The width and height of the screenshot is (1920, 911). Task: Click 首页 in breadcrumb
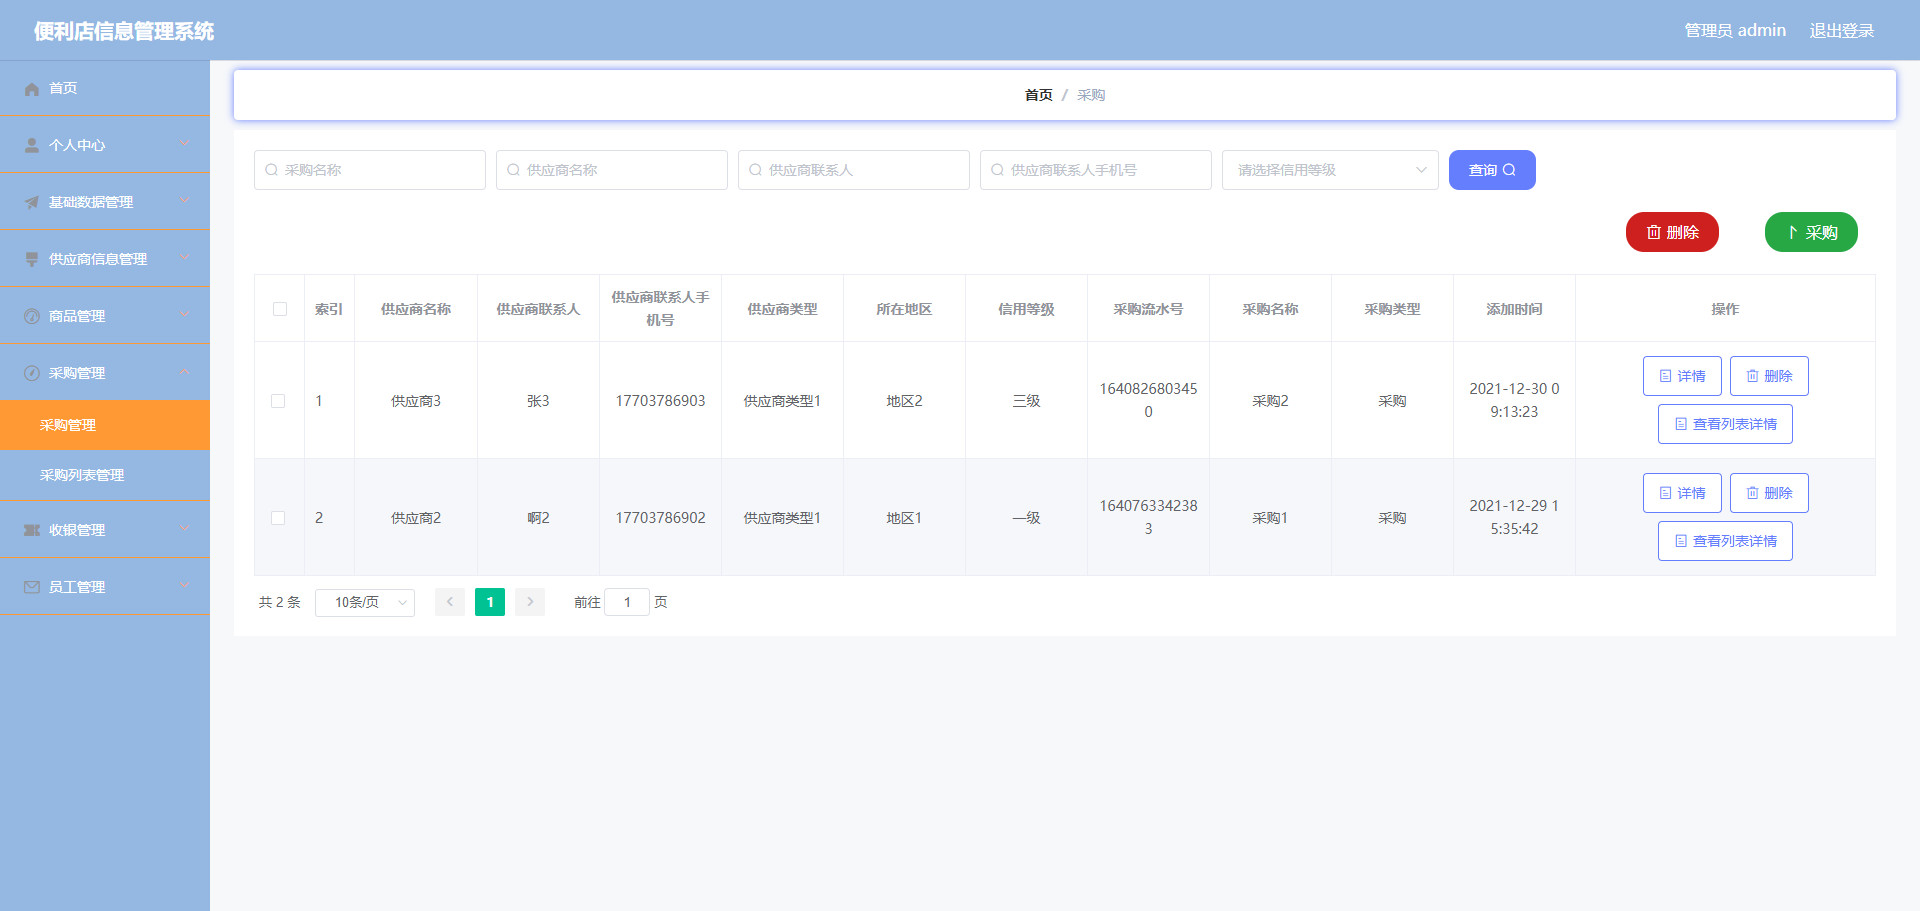[1038, 95]
